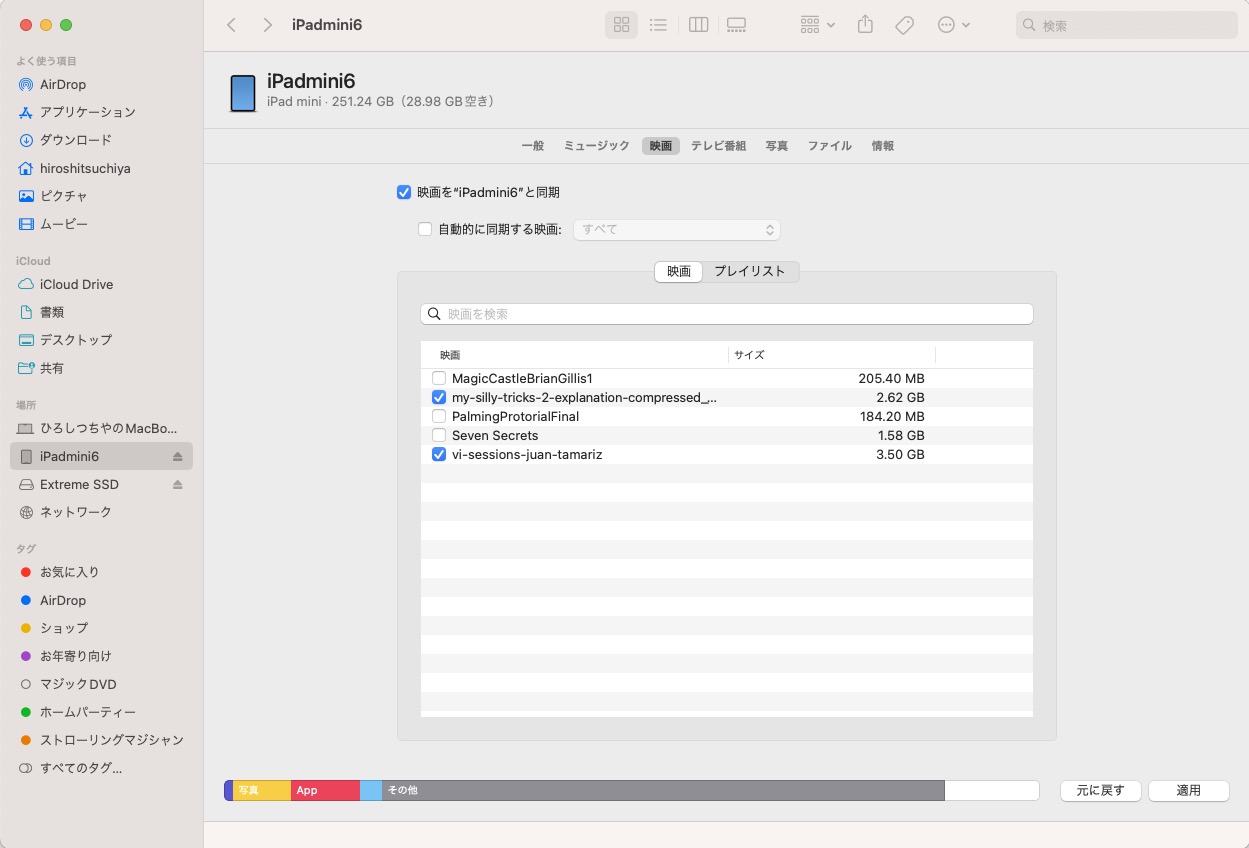Eject the Extreme SSD drive

pyautogui.click(x=178, y=485)
